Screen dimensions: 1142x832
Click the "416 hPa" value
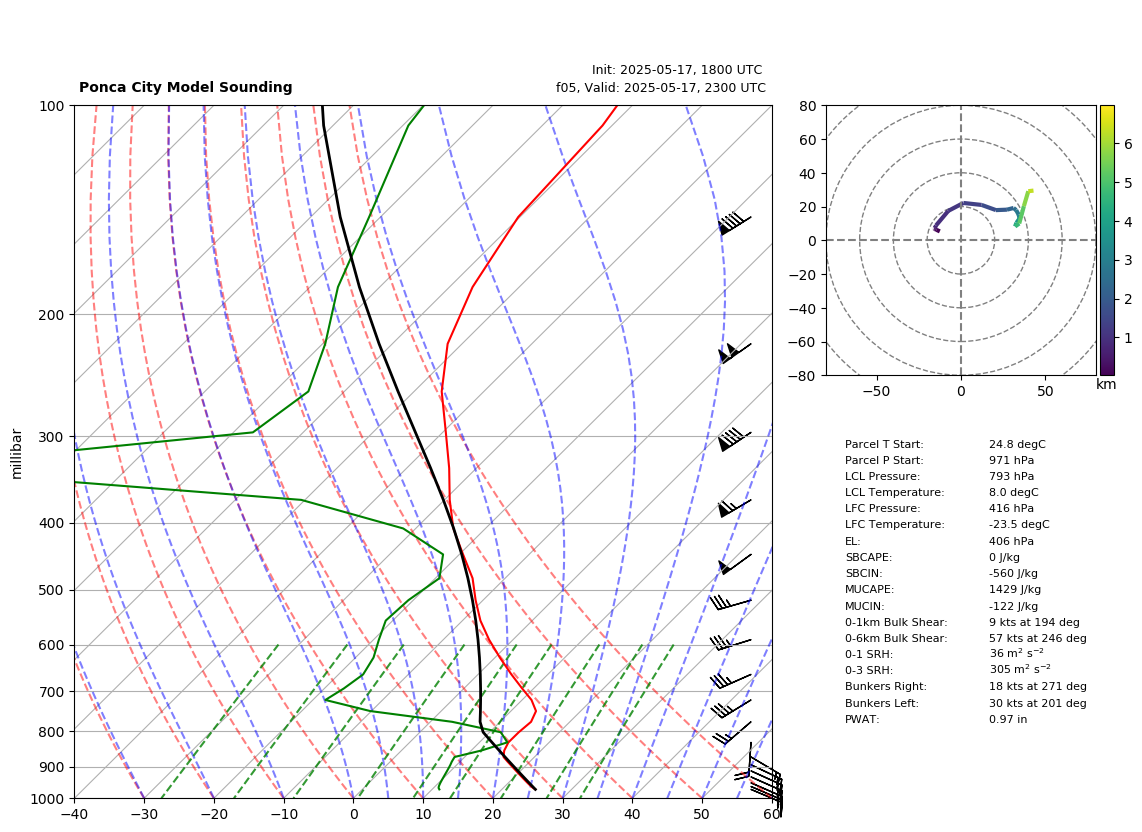pyautogui.click(x=1011, y=509)
